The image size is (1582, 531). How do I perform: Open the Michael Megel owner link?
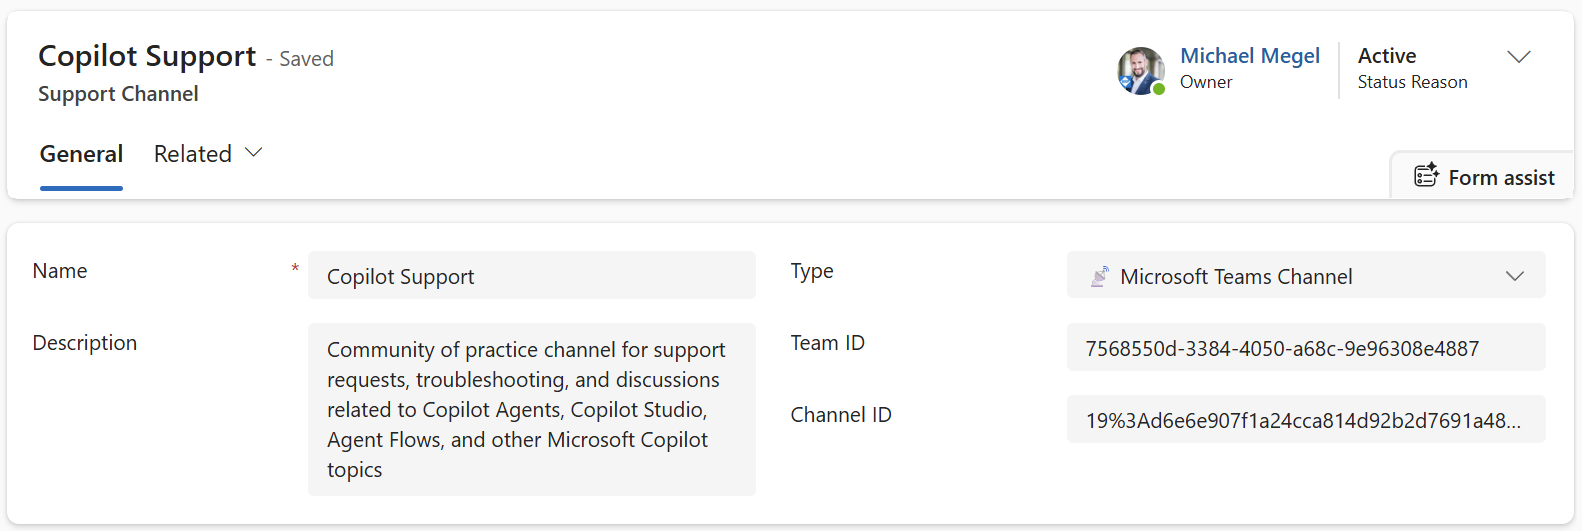pyautogui.click(x=1249, y=56)
